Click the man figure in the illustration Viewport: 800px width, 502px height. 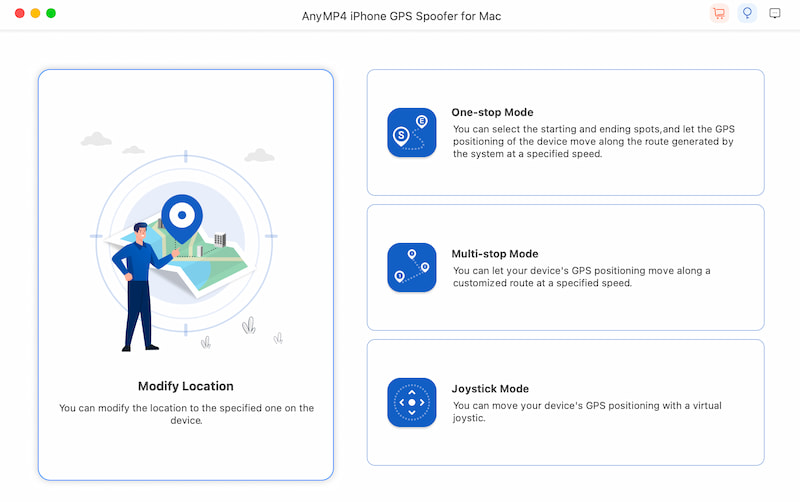coord(142,285)
